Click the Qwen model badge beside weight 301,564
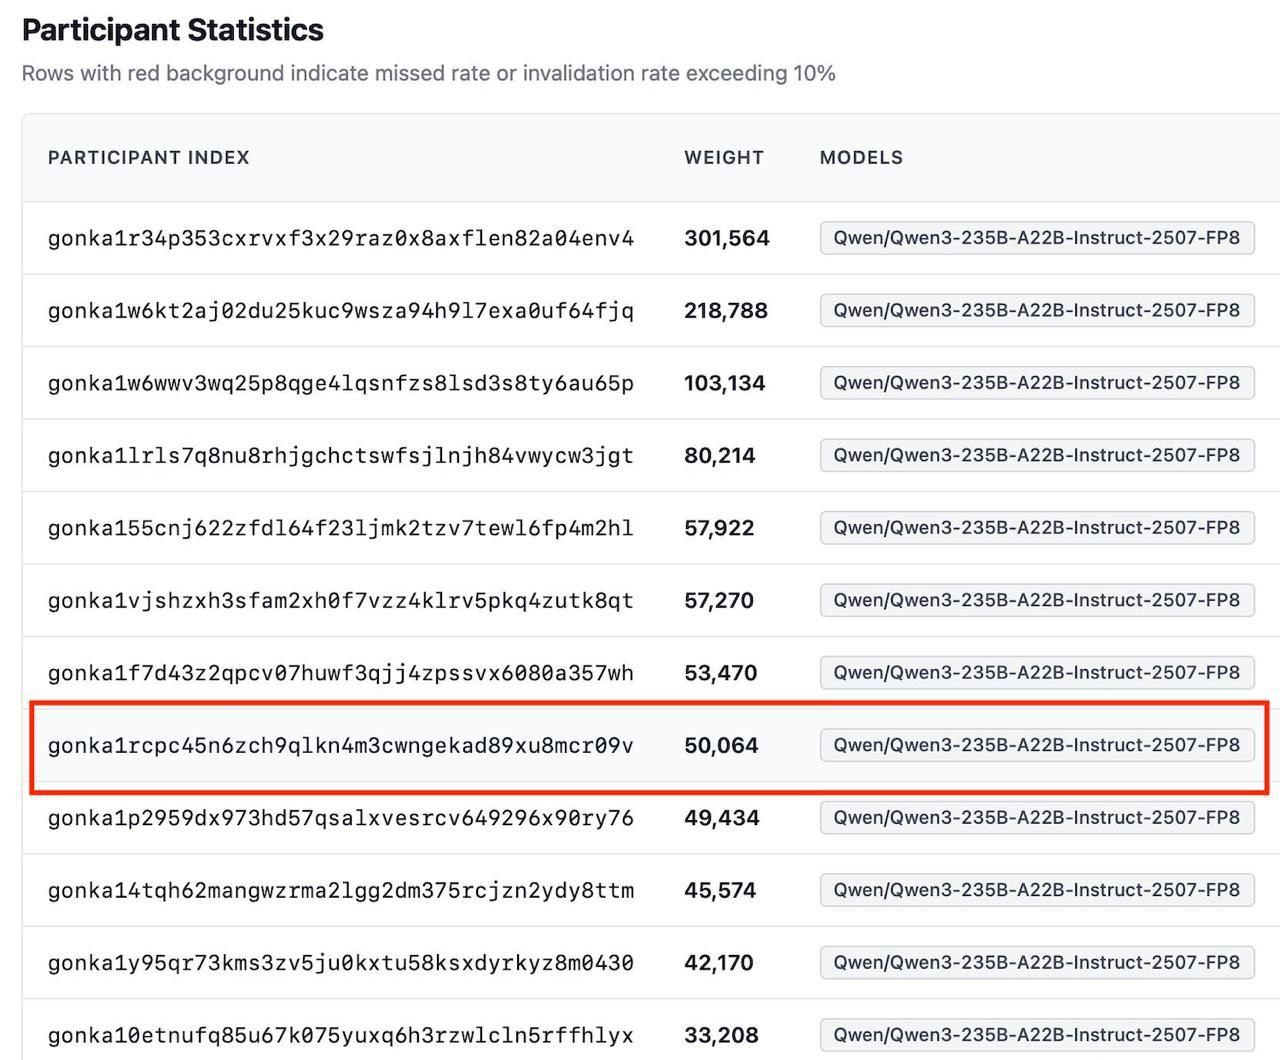This screenshot has height=1060, width=1280. coord(1037,238)
